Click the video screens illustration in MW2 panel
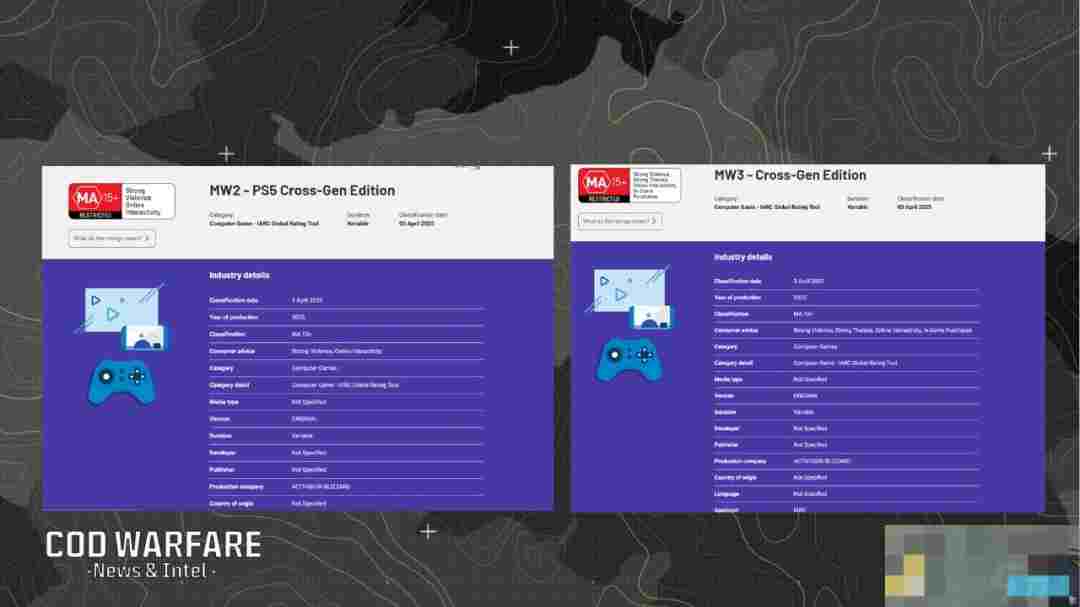 (121, 316)
